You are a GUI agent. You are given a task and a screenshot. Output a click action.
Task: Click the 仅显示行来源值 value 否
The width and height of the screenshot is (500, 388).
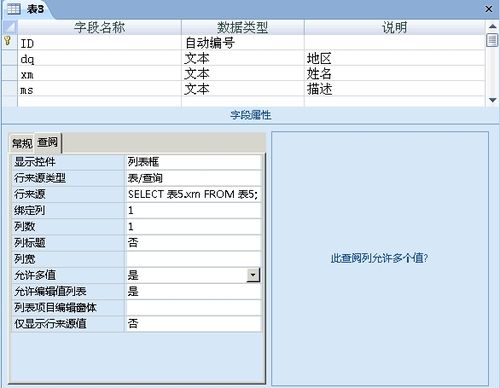point(193,324)
